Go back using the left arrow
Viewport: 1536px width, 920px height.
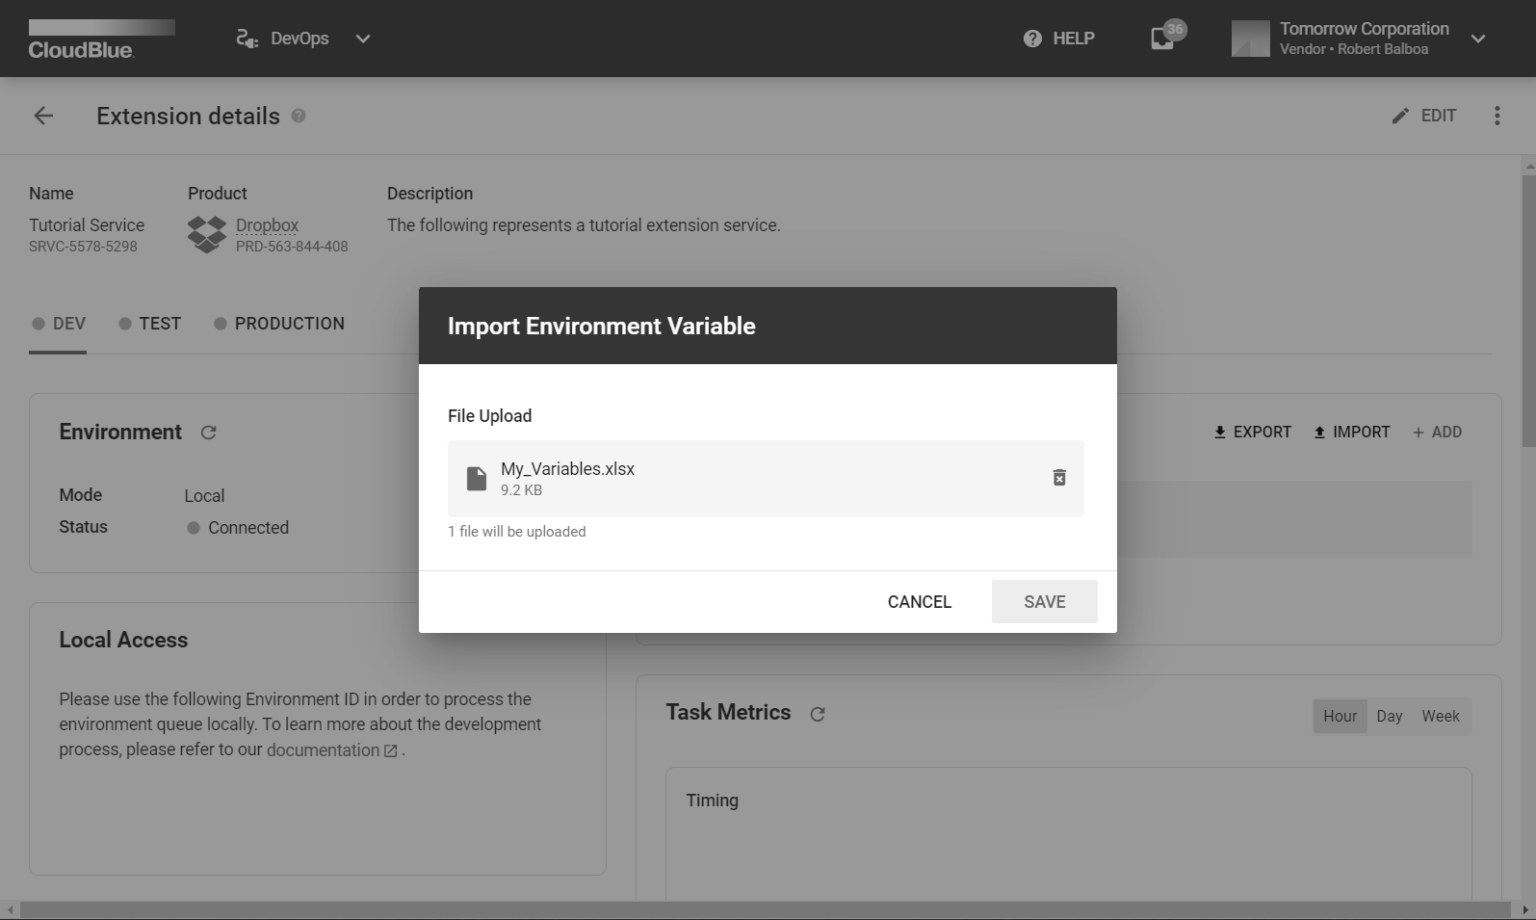point(43,116)
